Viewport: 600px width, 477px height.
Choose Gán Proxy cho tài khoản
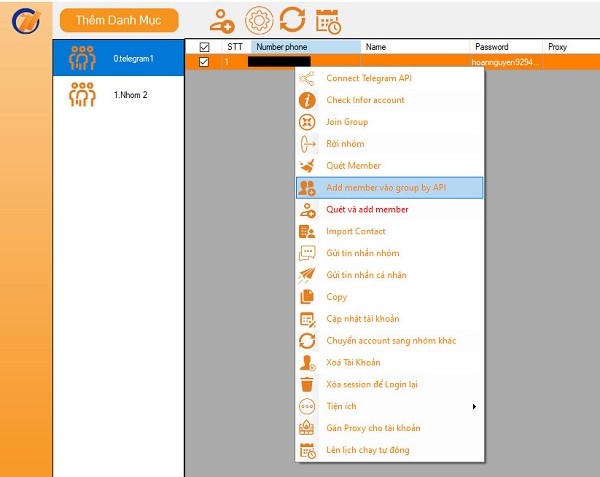(390, 428)
